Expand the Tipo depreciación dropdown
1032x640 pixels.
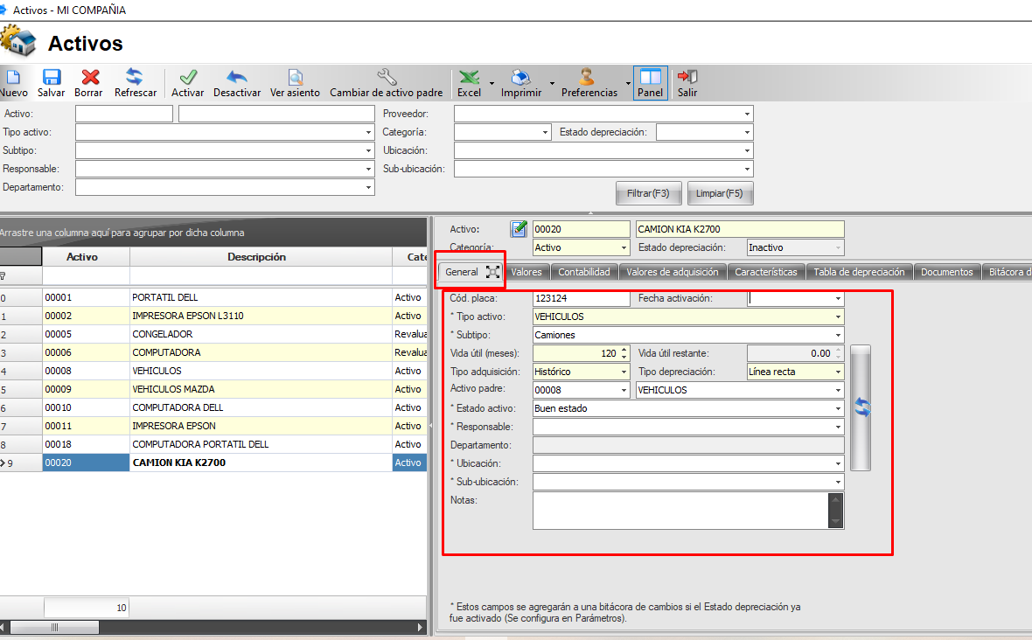837,372
